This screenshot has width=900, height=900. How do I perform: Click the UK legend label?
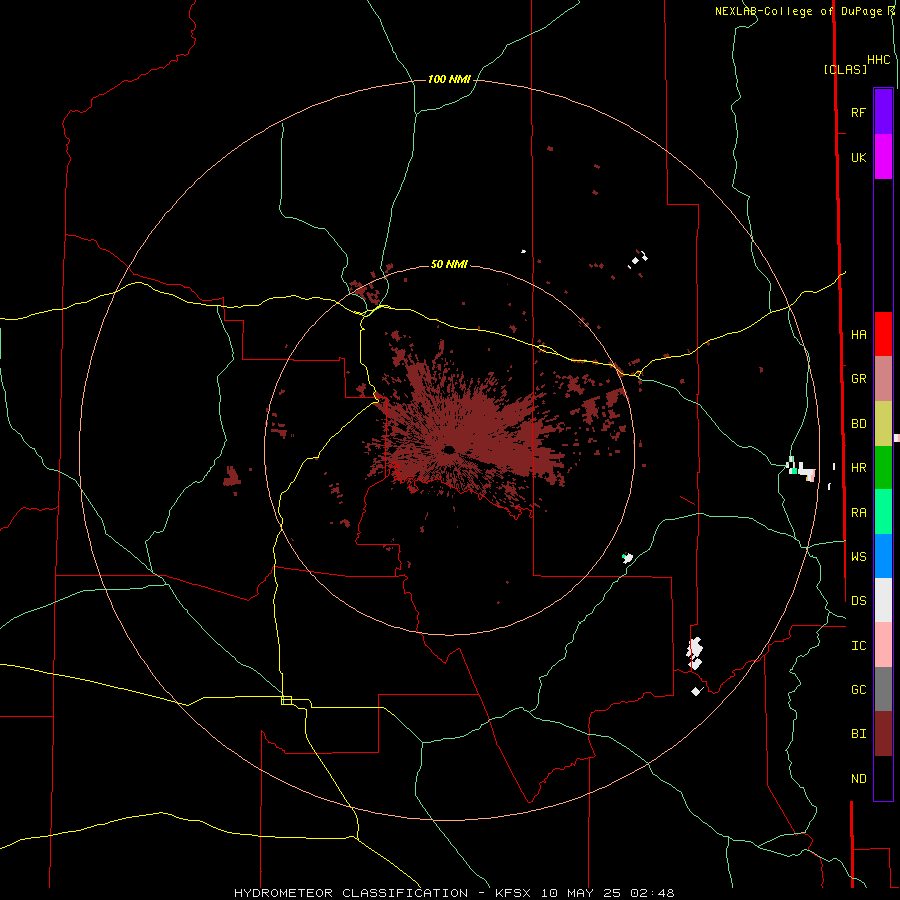858,157
